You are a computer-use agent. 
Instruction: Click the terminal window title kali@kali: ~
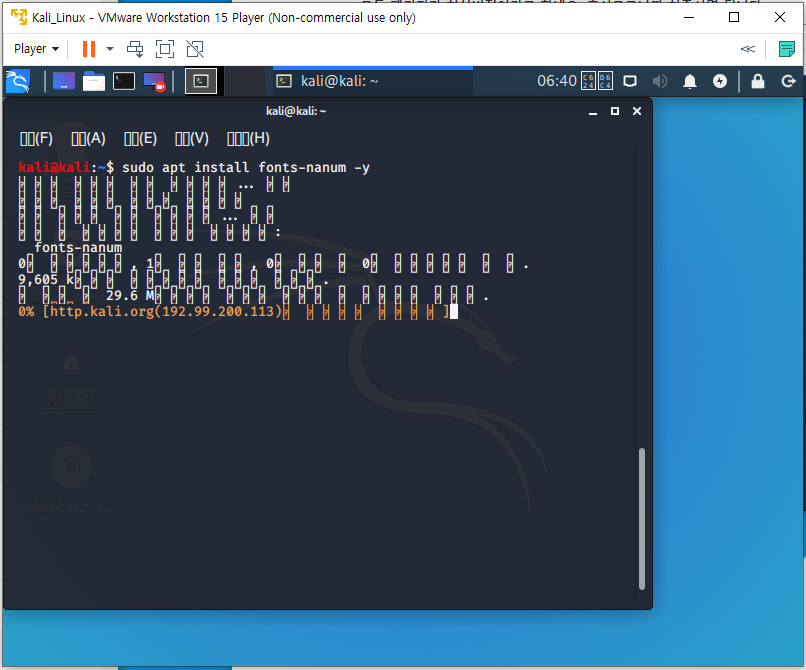296,111
